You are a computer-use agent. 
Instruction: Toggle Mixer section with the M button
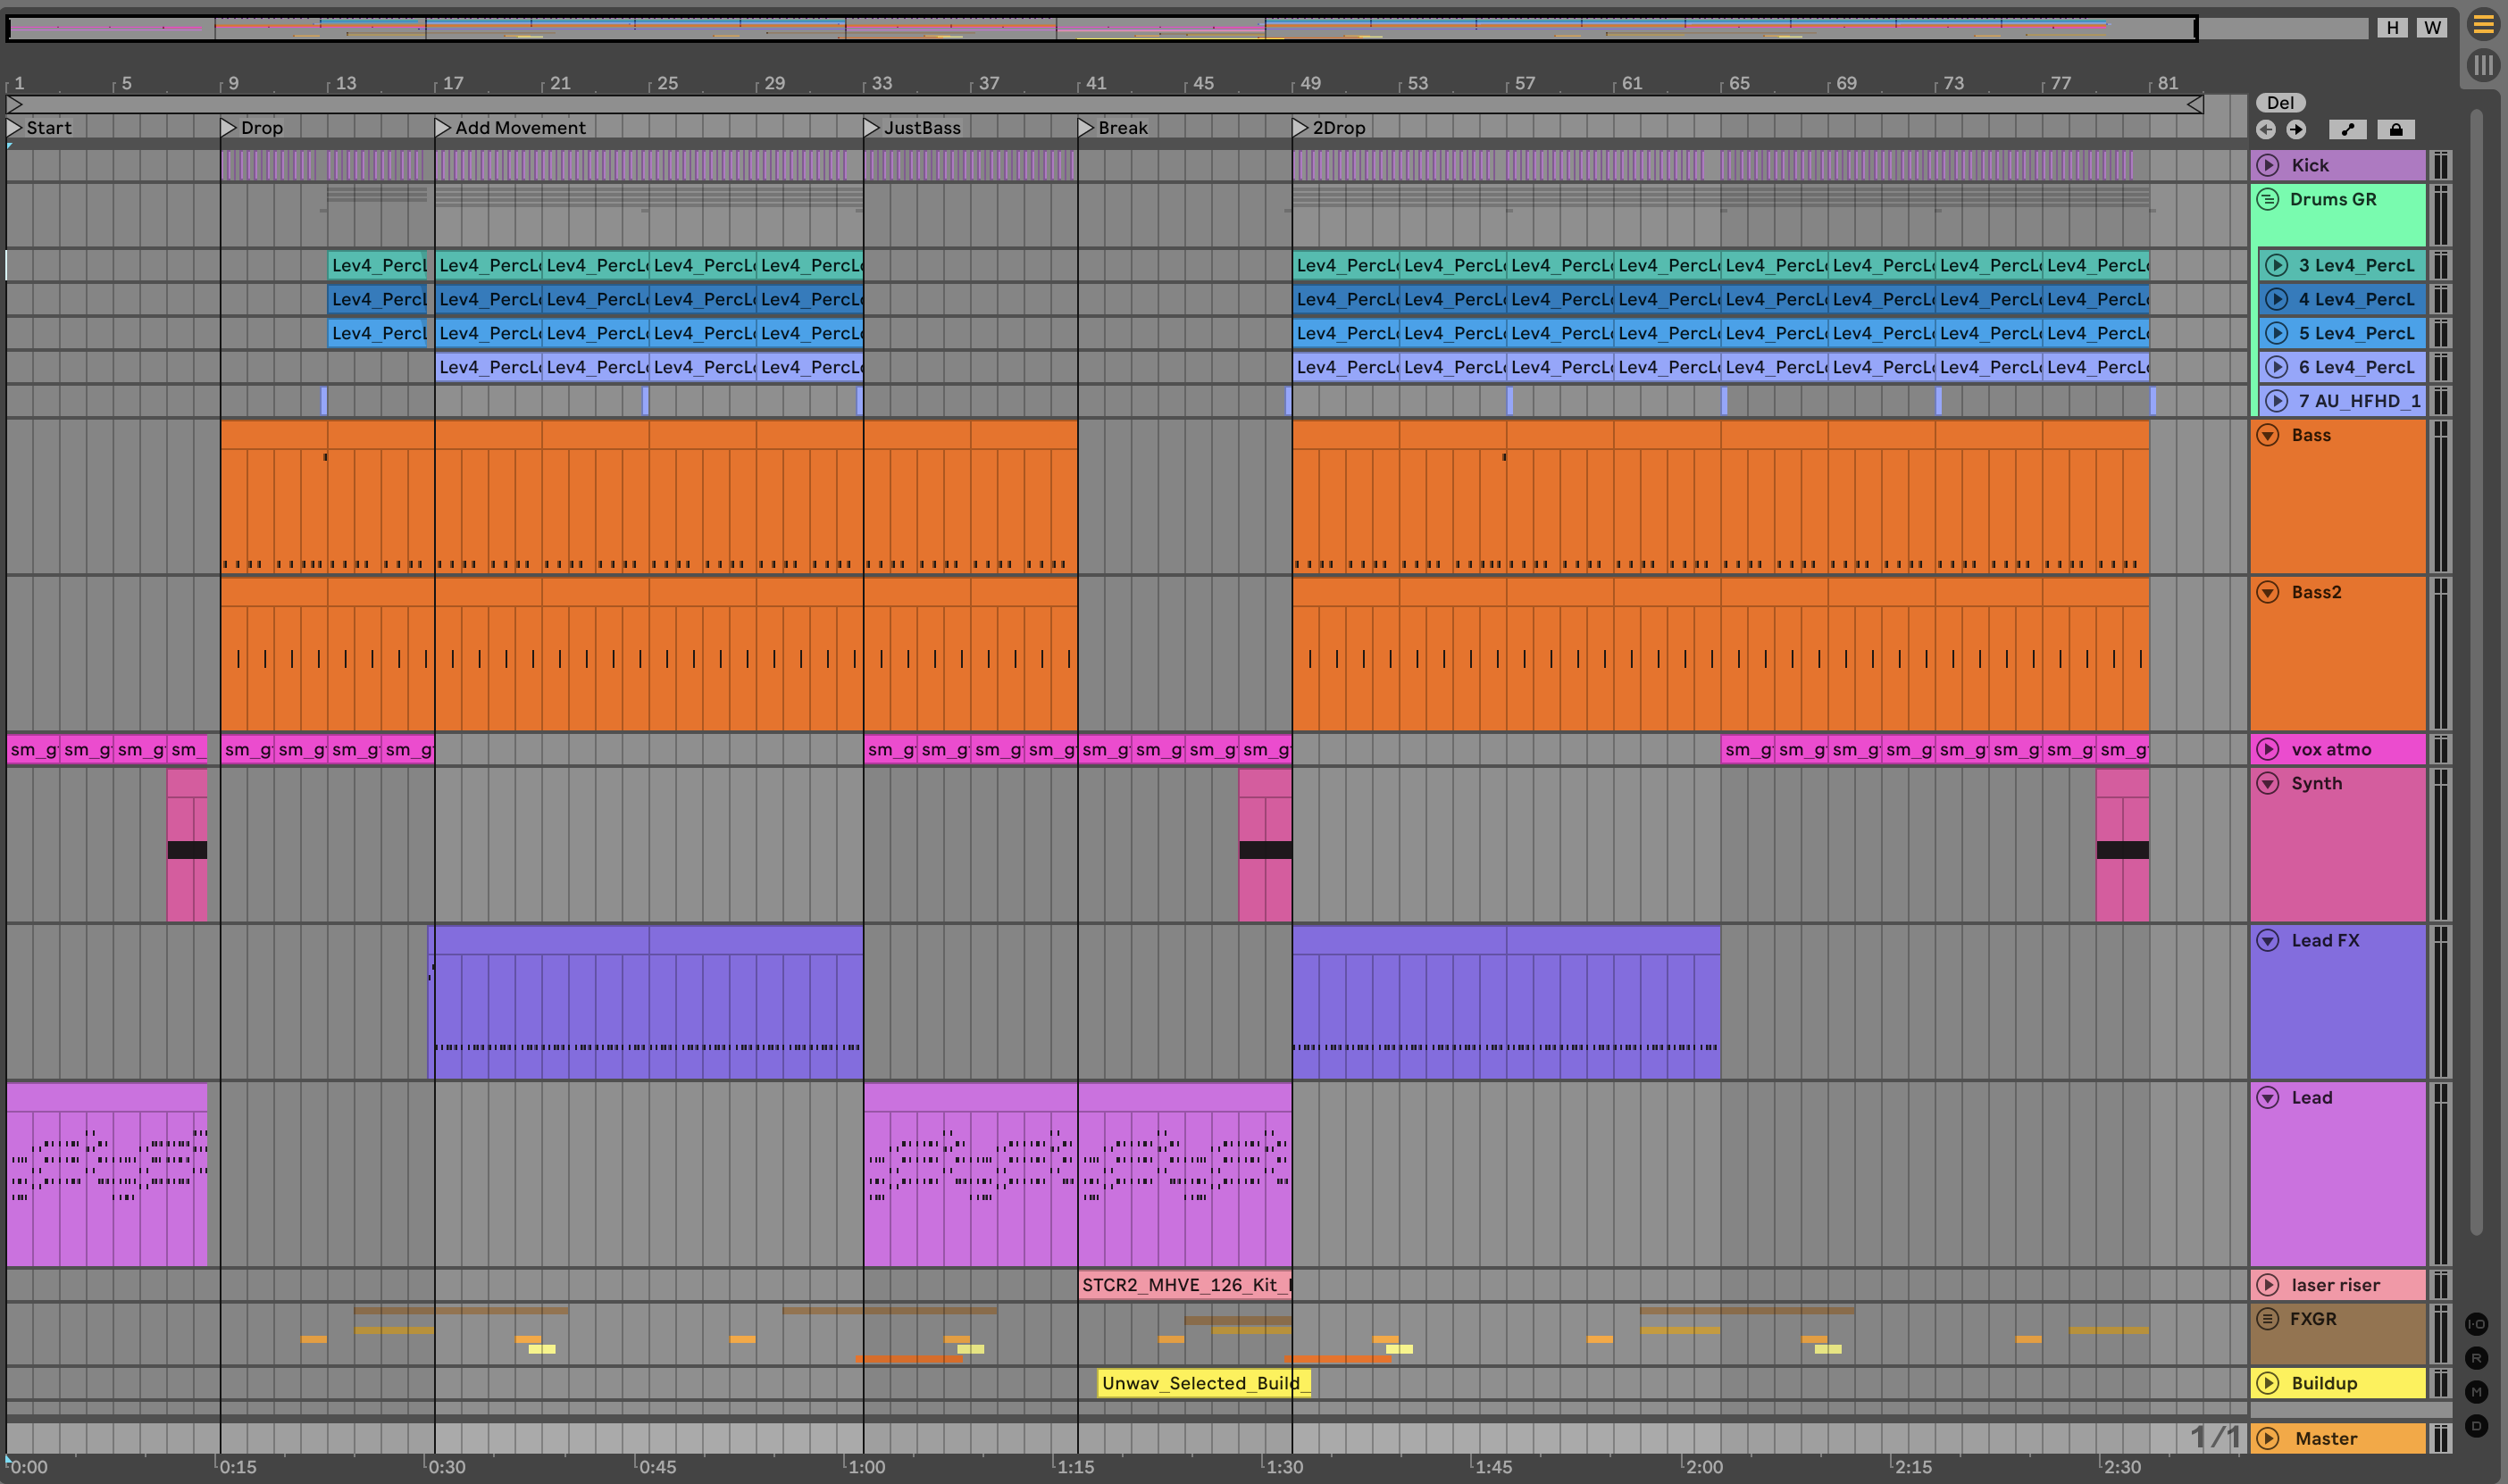pyautogui.click(x=2476, y=1392)
